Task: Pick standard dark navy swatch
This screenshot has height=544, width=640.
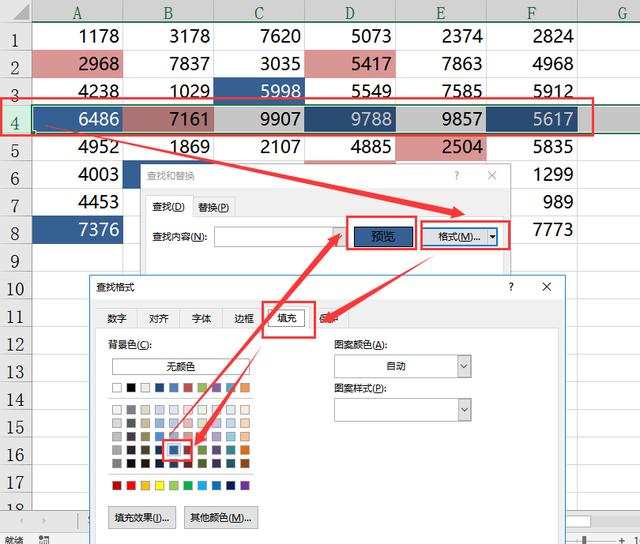Action: click(231, 486)
